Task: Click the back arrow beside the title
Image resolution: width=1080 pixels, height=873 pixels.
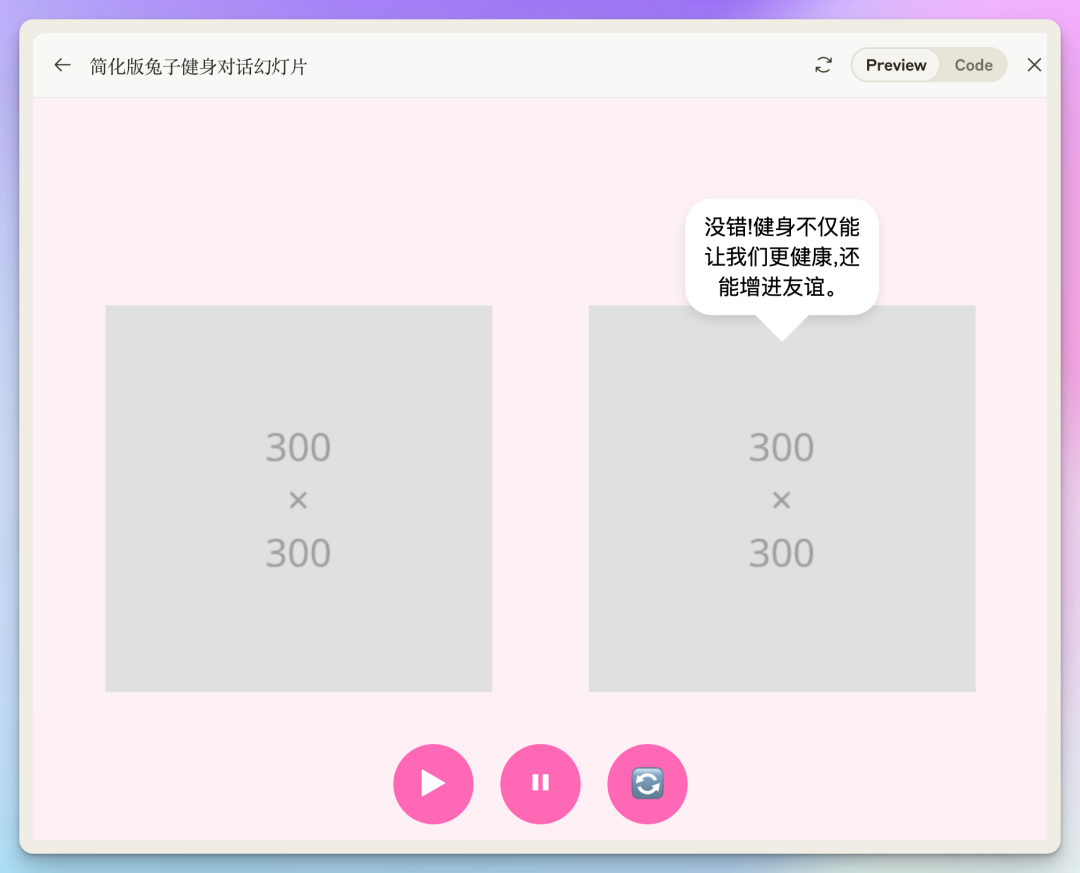Action: click(62, 65)
